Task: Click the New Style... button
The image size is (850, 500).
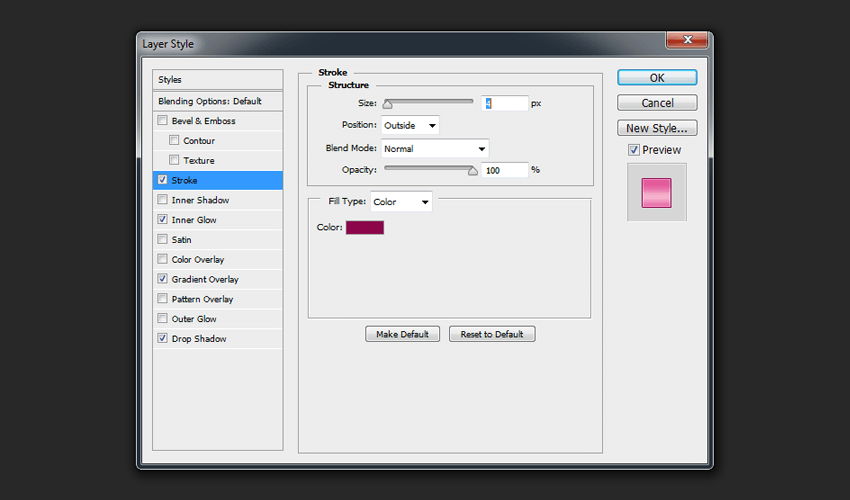Action: (657, 128)
